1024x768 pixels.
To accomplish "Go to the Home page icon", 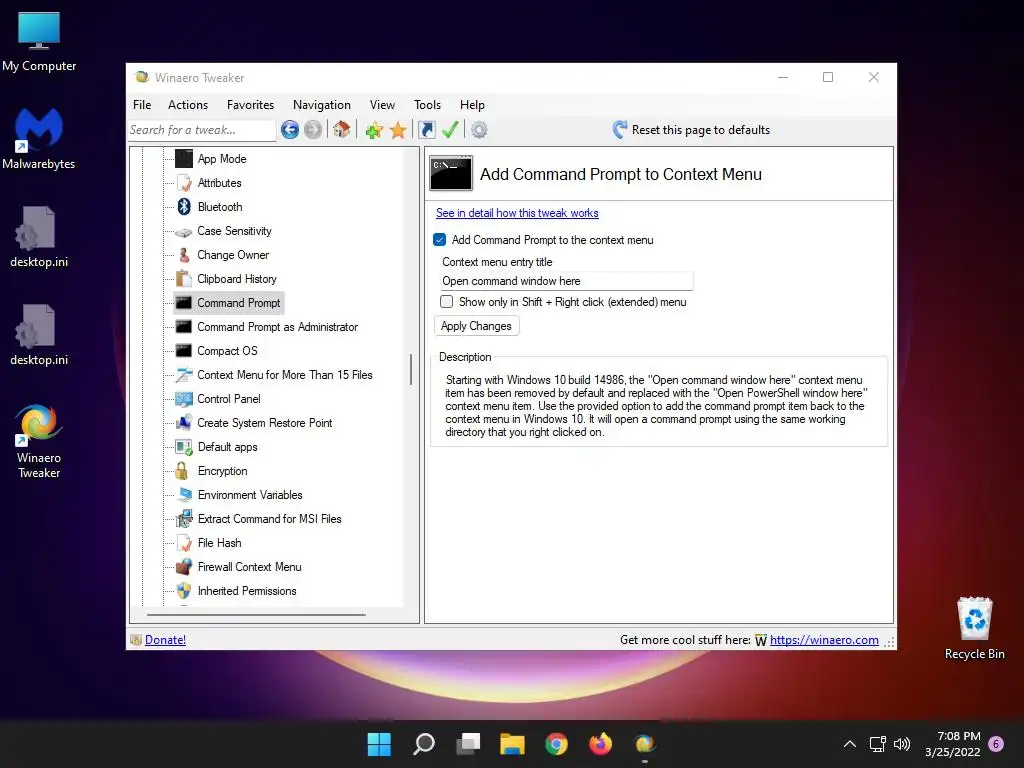I will tap(341, 129).
